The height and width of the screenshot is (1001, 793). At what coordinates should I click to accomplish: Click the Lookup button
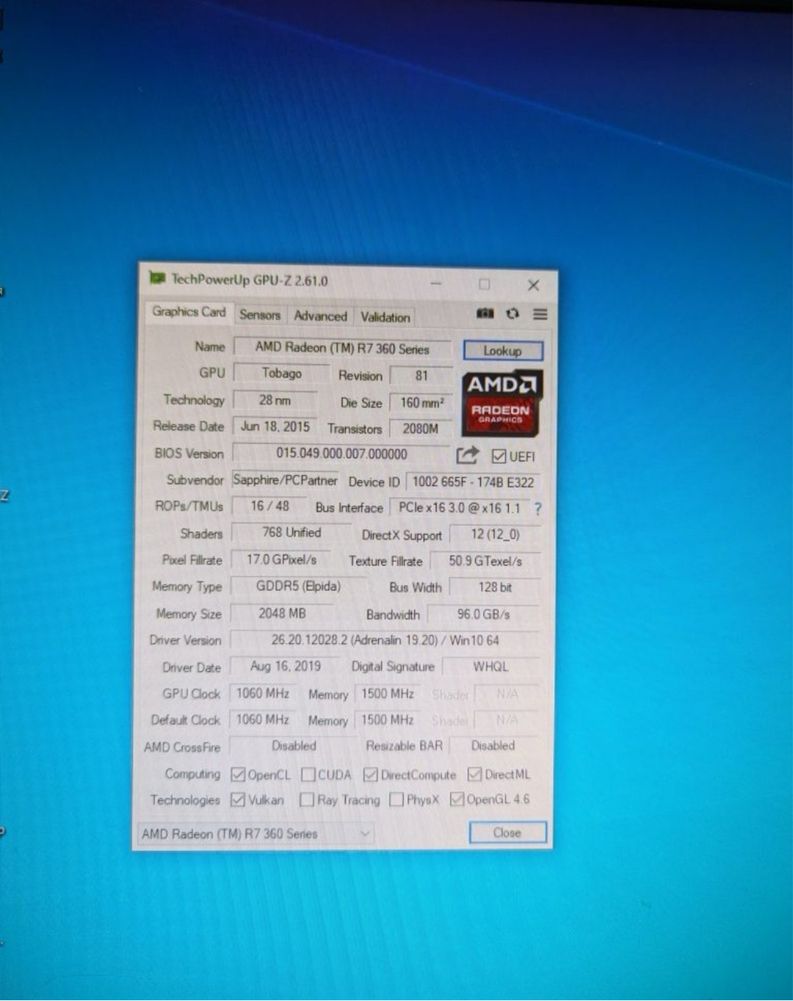502,350
